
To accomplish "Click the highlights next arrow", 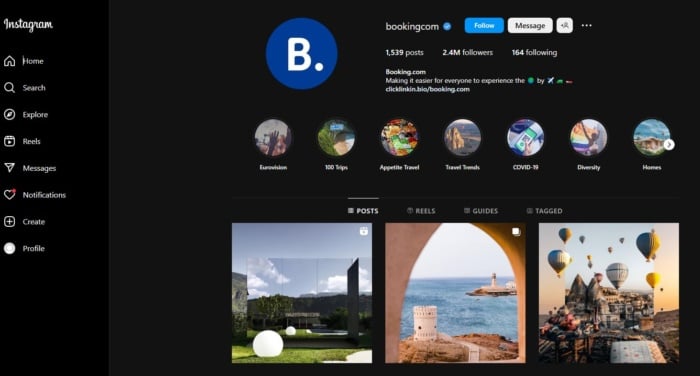I will tap(669, 144).
